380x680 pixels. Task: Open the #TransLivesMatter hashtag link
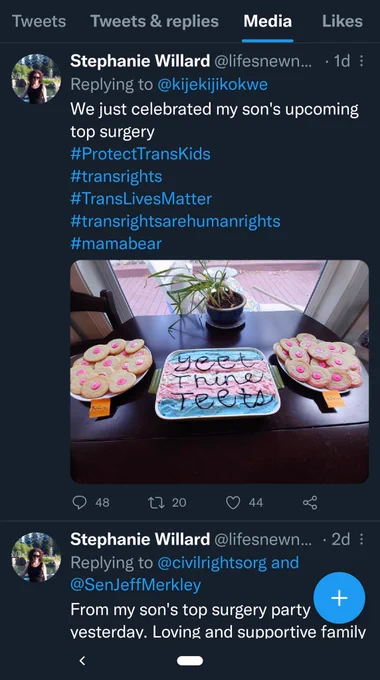tap(141, 199)
